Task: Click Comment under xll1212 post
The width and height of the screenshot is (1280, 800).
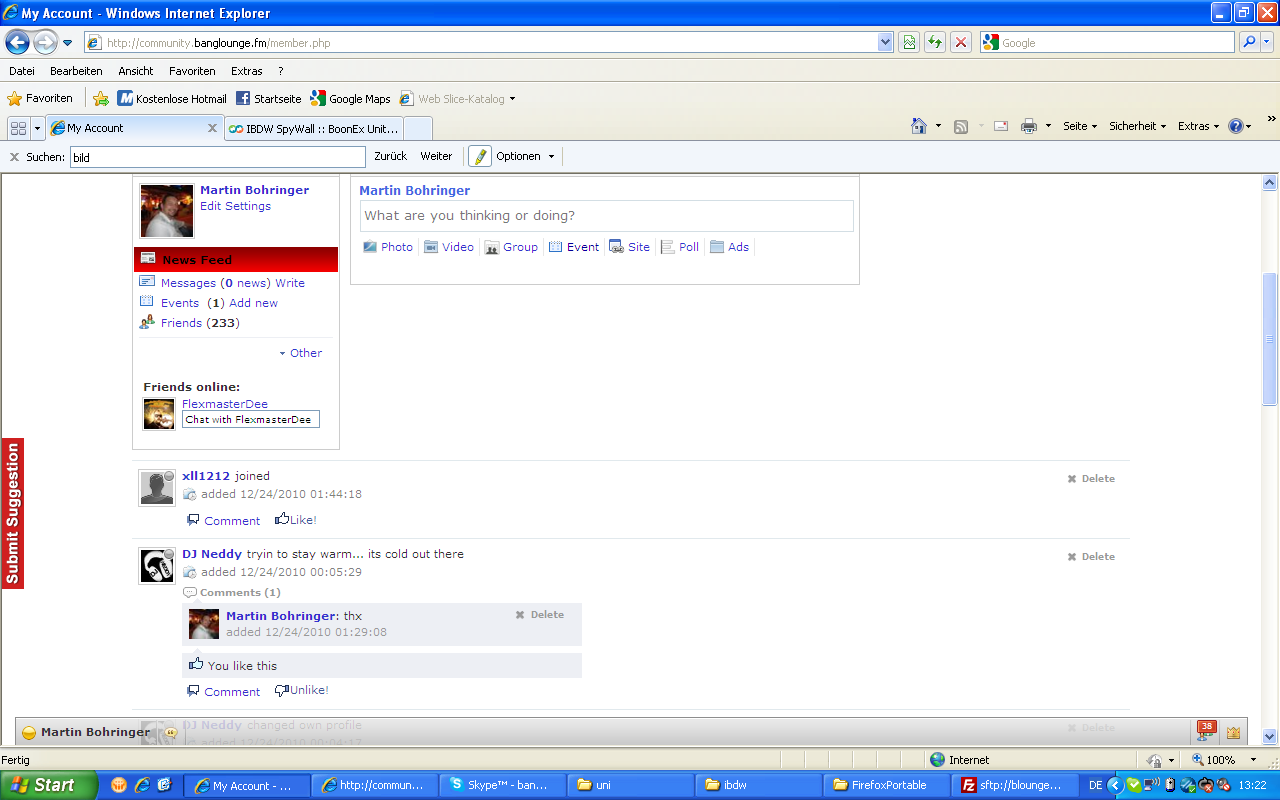Action: [223, 520]
